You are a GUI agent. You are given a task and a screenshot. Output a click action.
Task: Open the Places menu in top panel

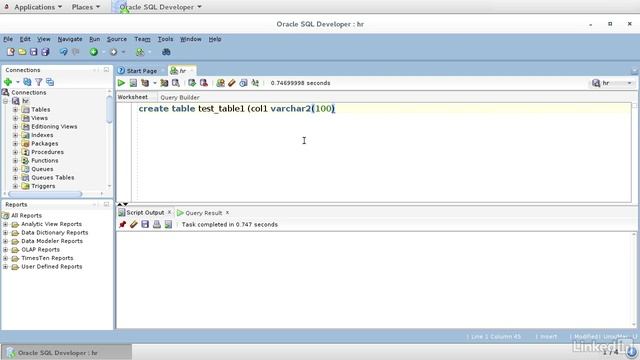coord(86,7)
